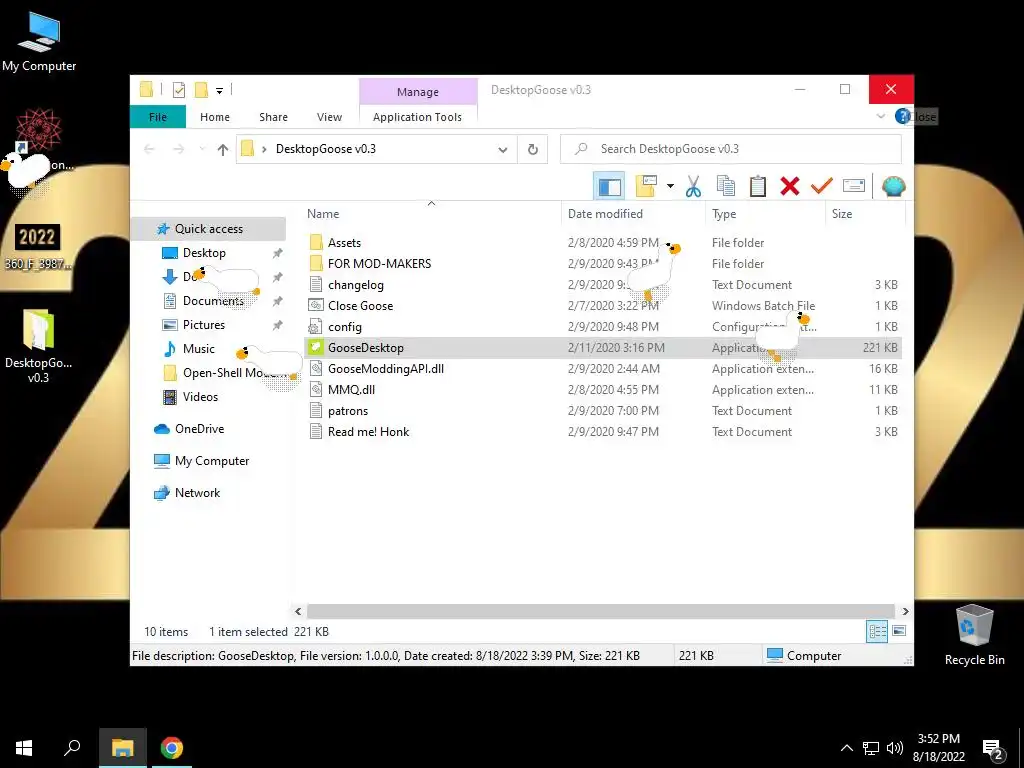Viewport: 1024px width, 768px height.
Task: Click the blue shell Open-Shell settings icon
Action: (x=893, y=186)
